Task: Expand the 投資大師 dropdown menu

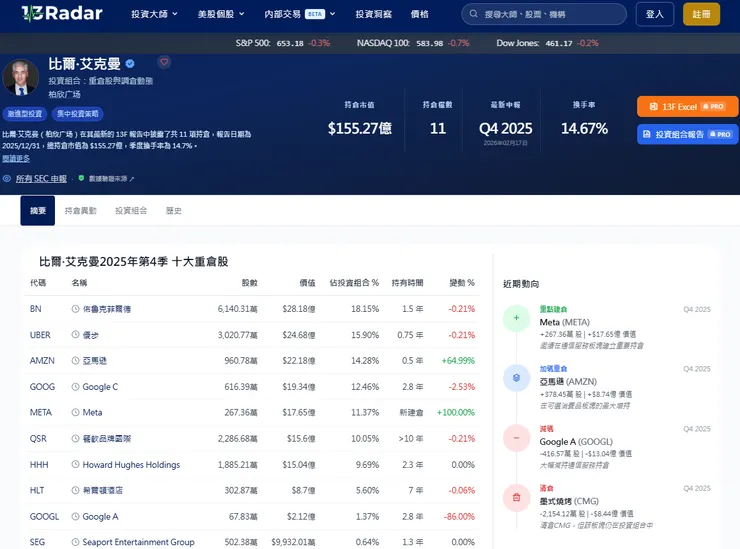Action: coord(154,14)
